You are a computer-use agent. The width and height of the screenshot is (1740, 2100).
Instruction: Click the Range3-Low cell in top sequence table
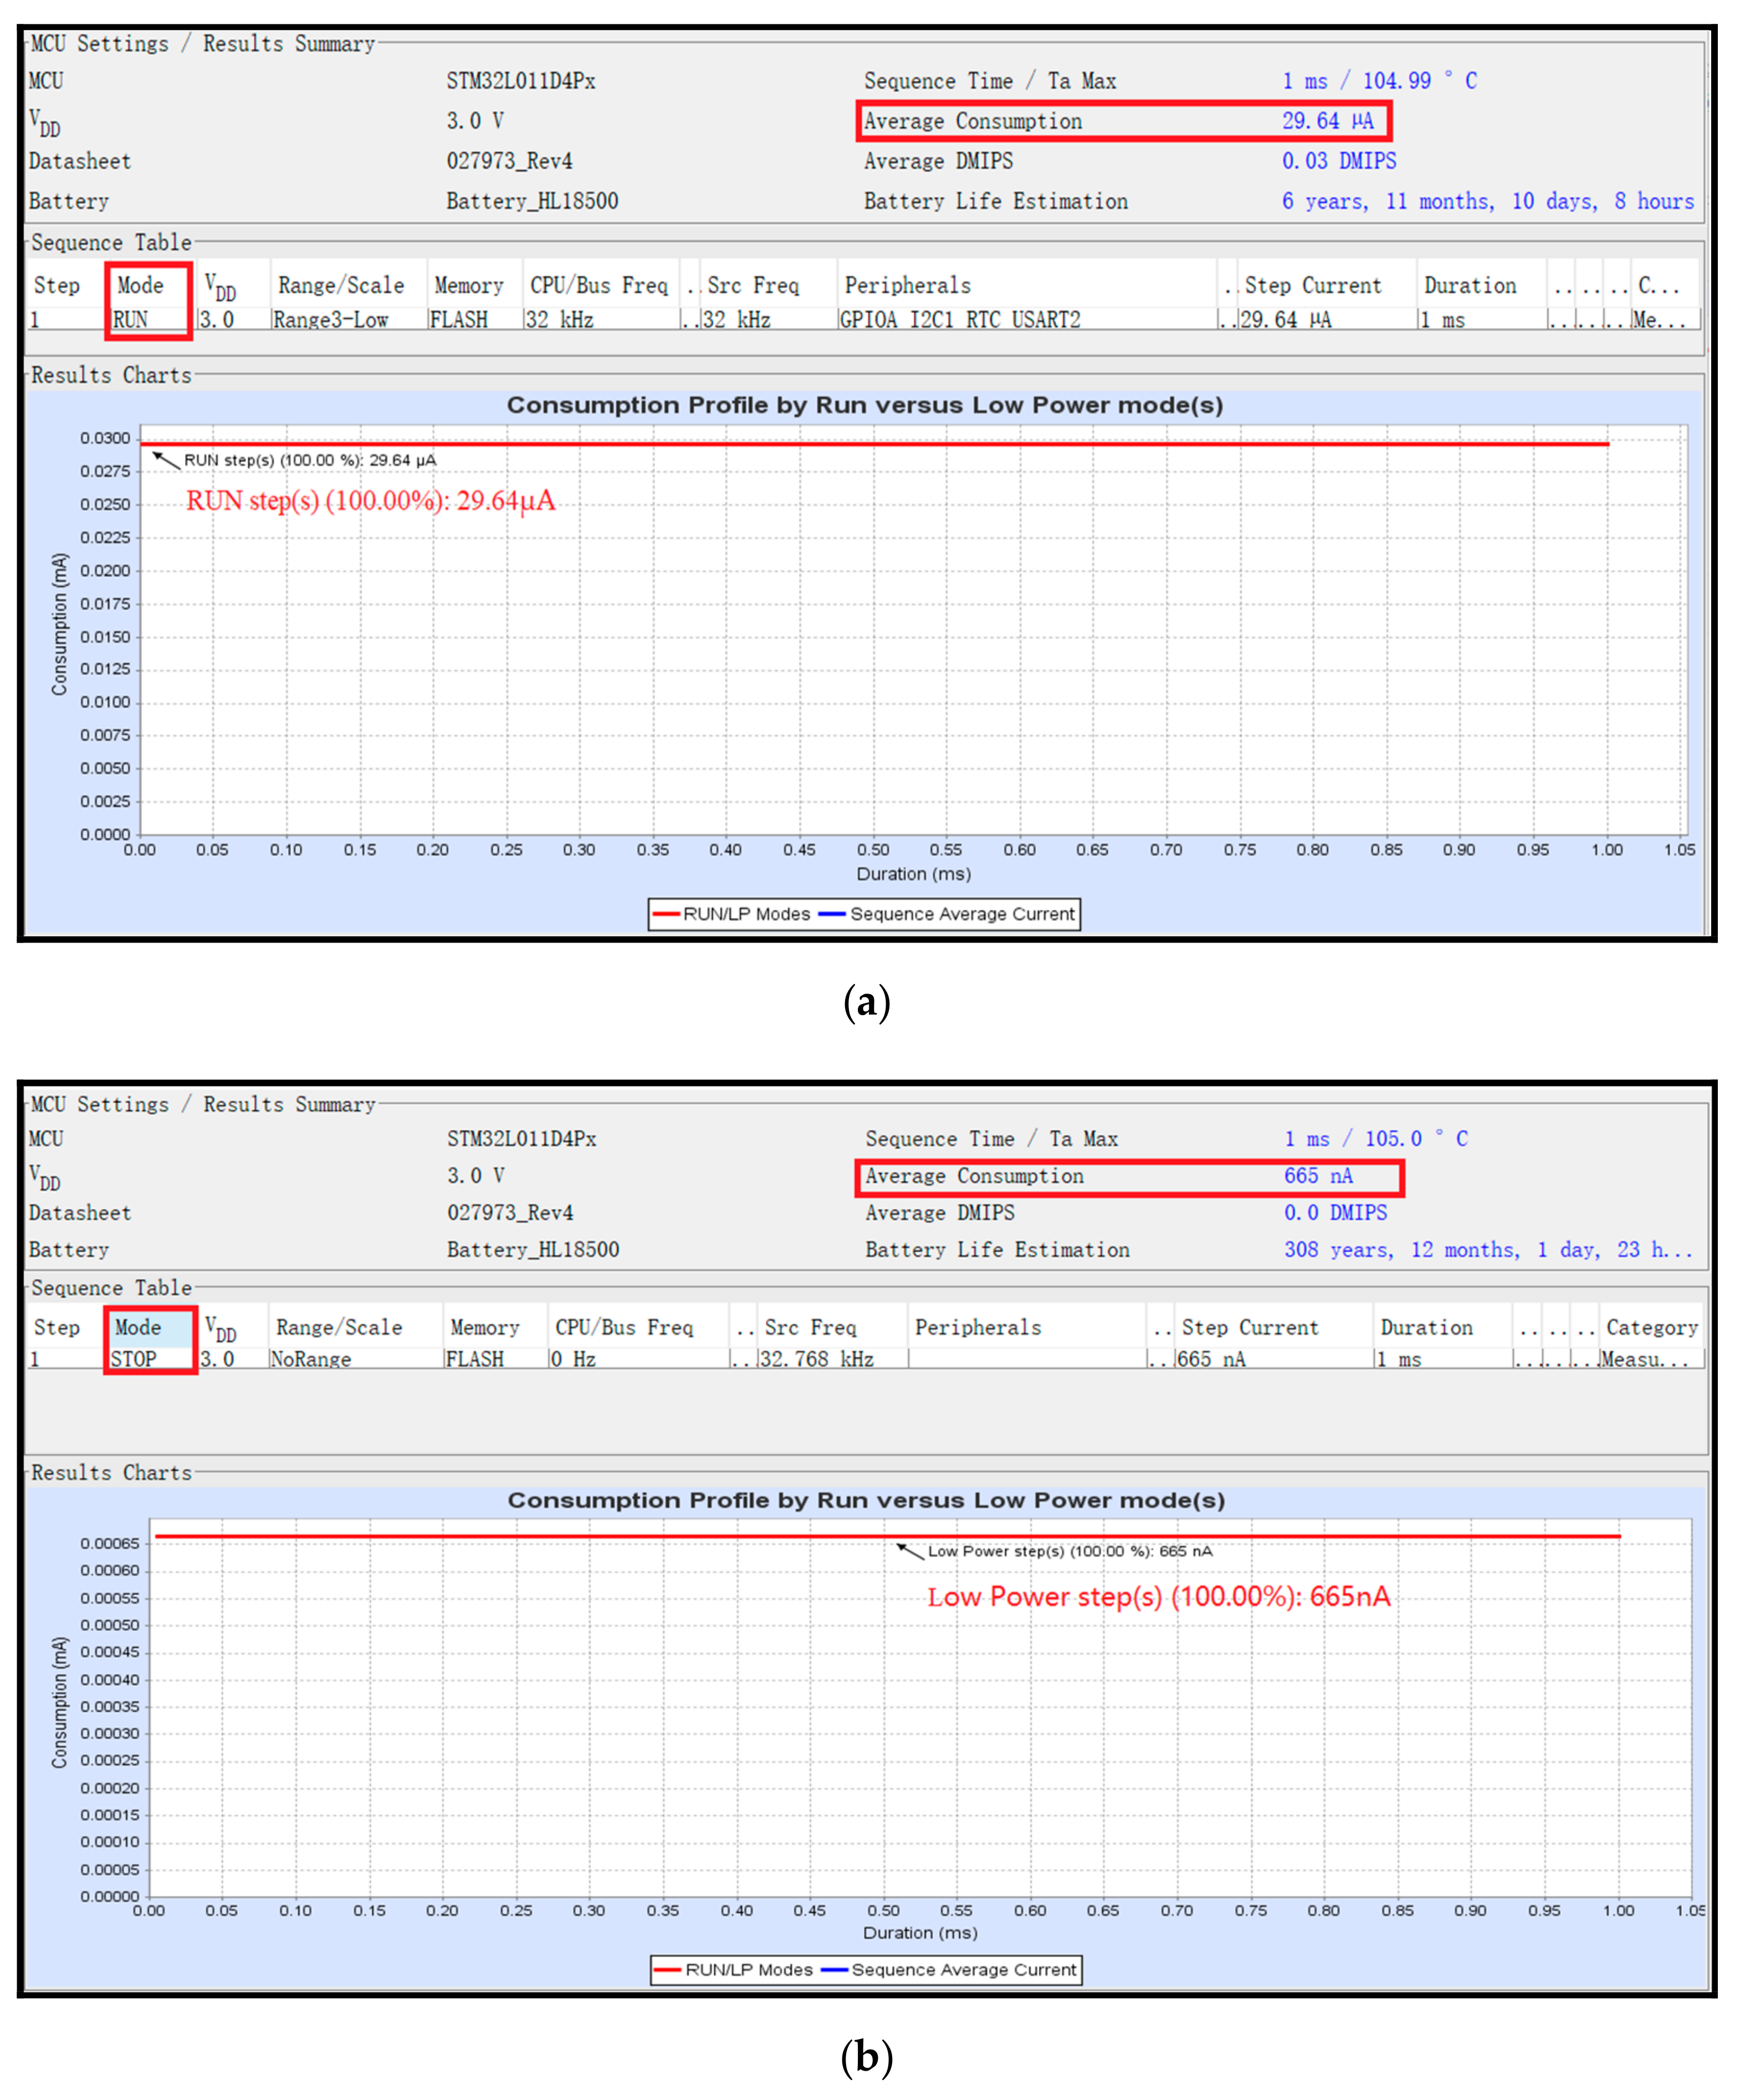331,320
